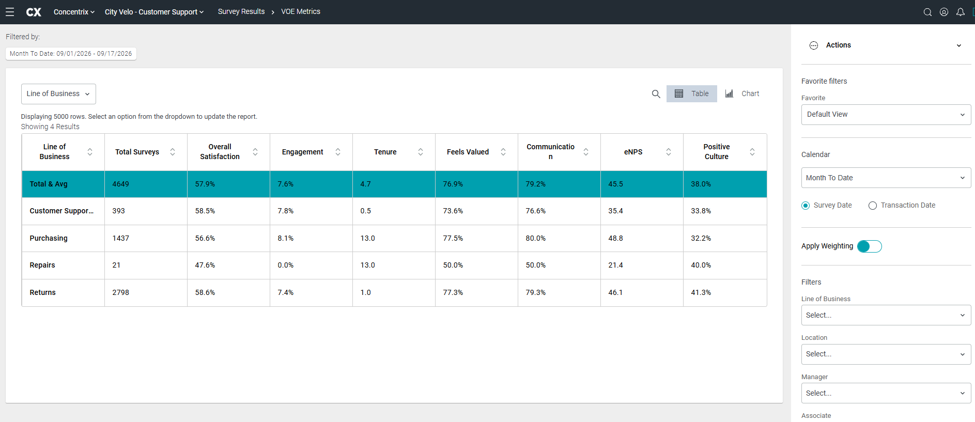Image resolution: width=975 pixels, height=422 pixels.
Task: Click the Returns row label
Action: pyautogui.click(x=43, y=293)
